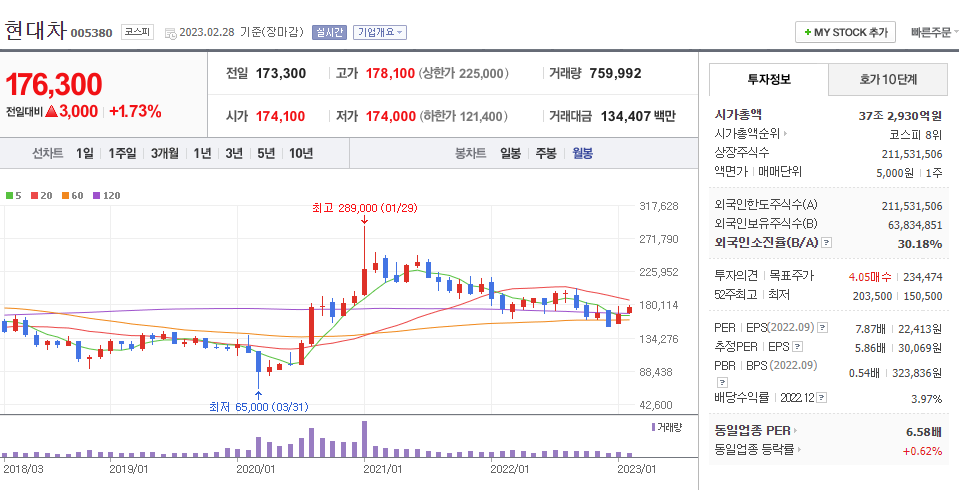Click the 동일업종 PER value 6.58배

924,432
